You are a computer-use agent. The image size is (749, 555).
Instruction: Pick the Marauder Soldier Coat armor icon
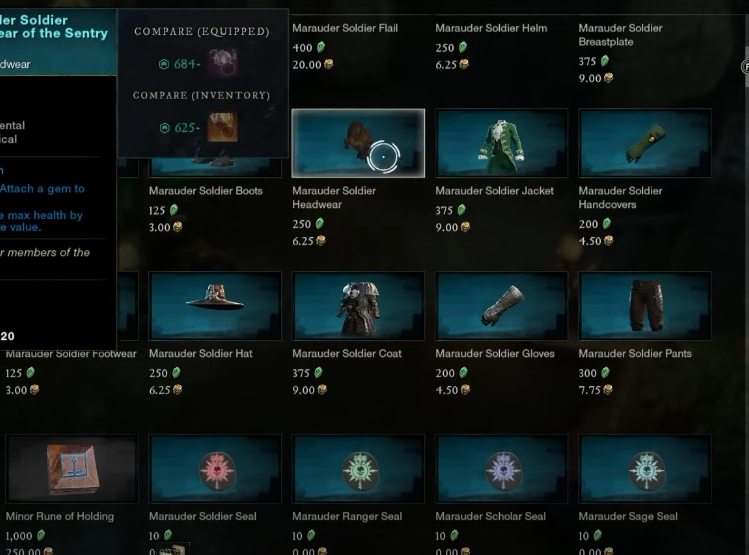358,306
